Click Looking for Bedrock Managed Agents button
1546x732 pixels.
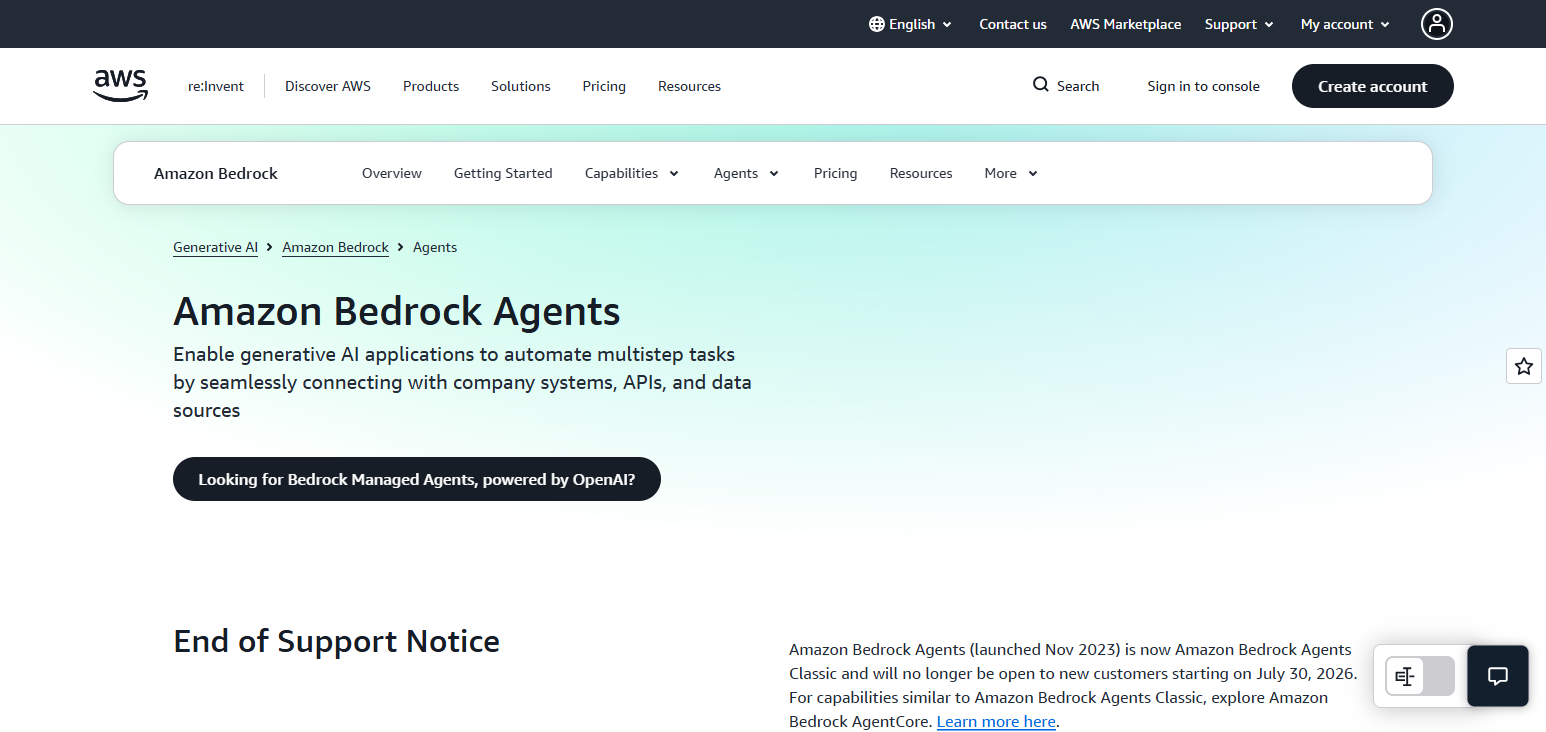pyautogui.click(x=417, y=479)
